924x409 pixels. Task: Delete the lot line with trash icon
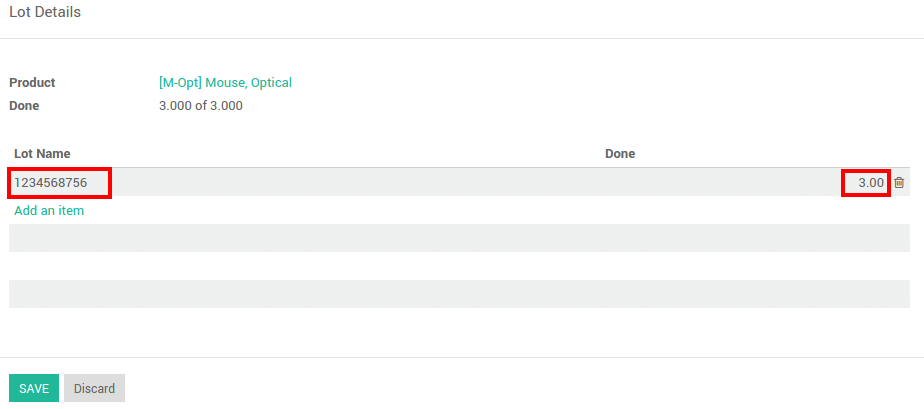899,183
